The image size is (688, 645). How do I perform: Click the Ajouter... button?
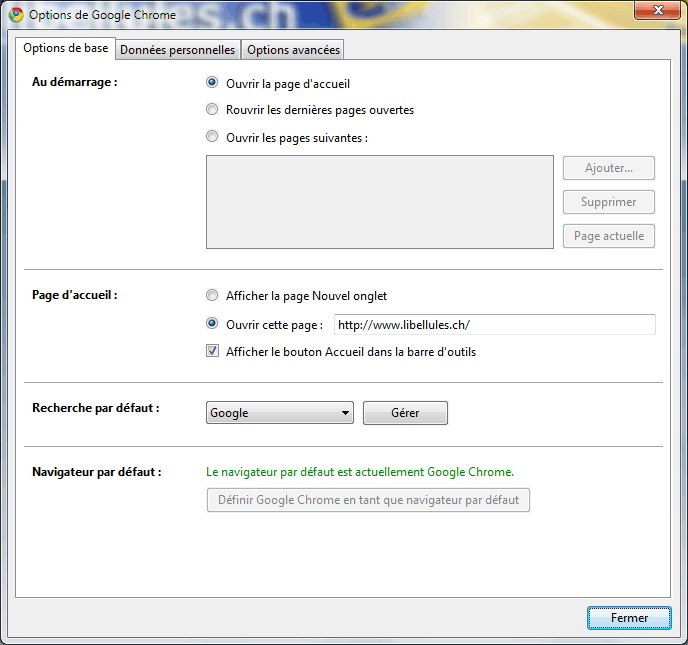coord(609,168)
